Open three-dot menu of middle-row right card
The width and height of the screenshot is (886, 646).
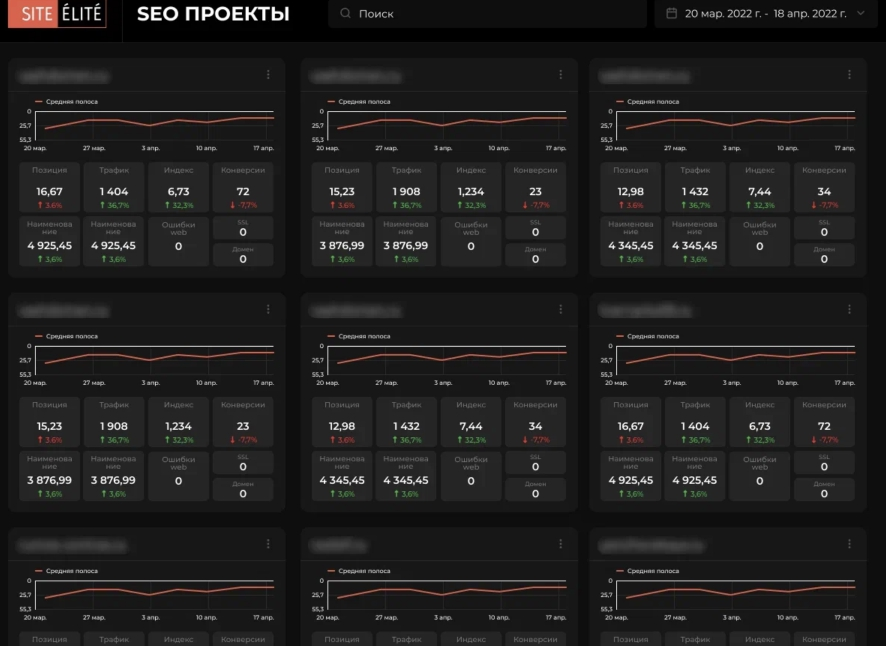(849, 309)
